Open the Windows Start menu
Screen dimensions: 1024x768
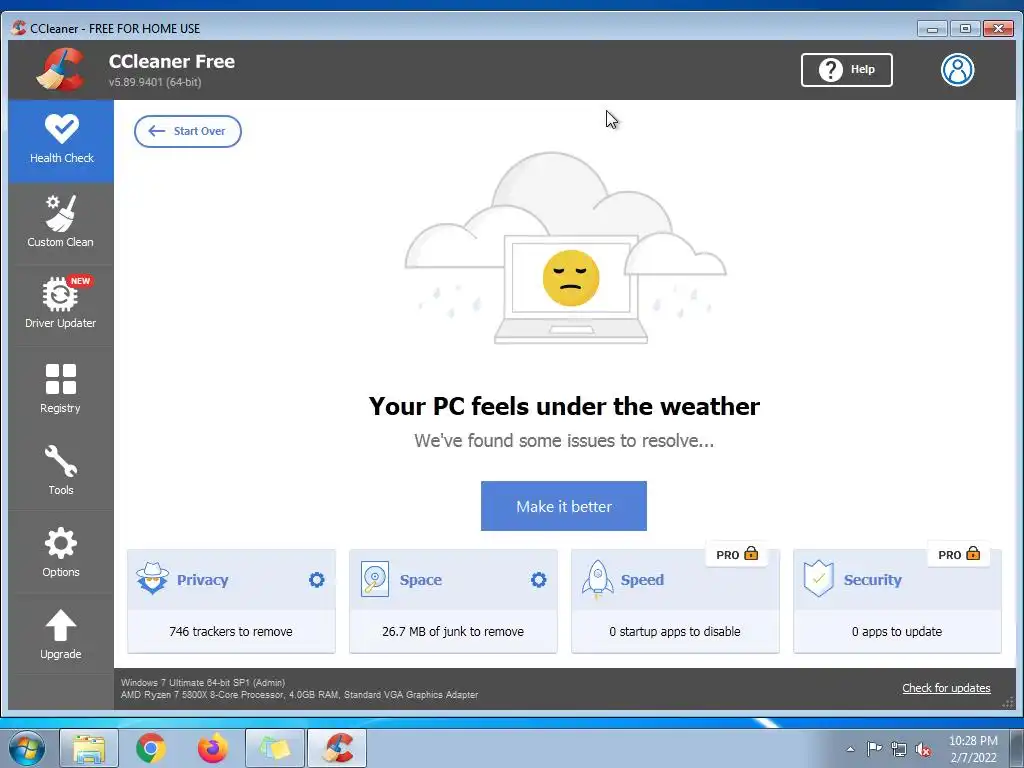pyautogui.click(x=26, y=748)
